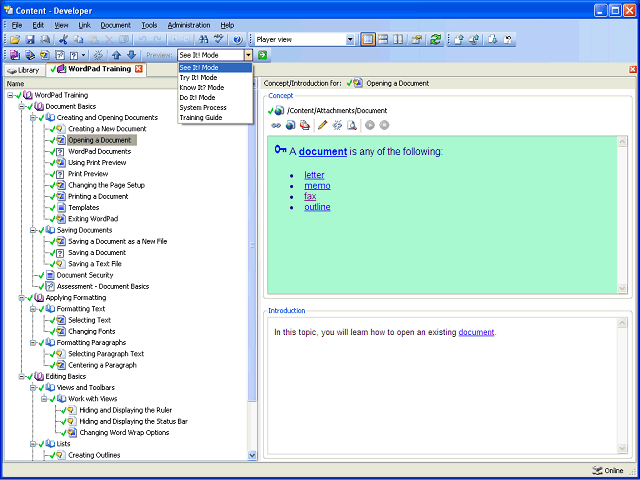640x480 pixels.
Task: Open the Document menu
Action: coord(116,25)
